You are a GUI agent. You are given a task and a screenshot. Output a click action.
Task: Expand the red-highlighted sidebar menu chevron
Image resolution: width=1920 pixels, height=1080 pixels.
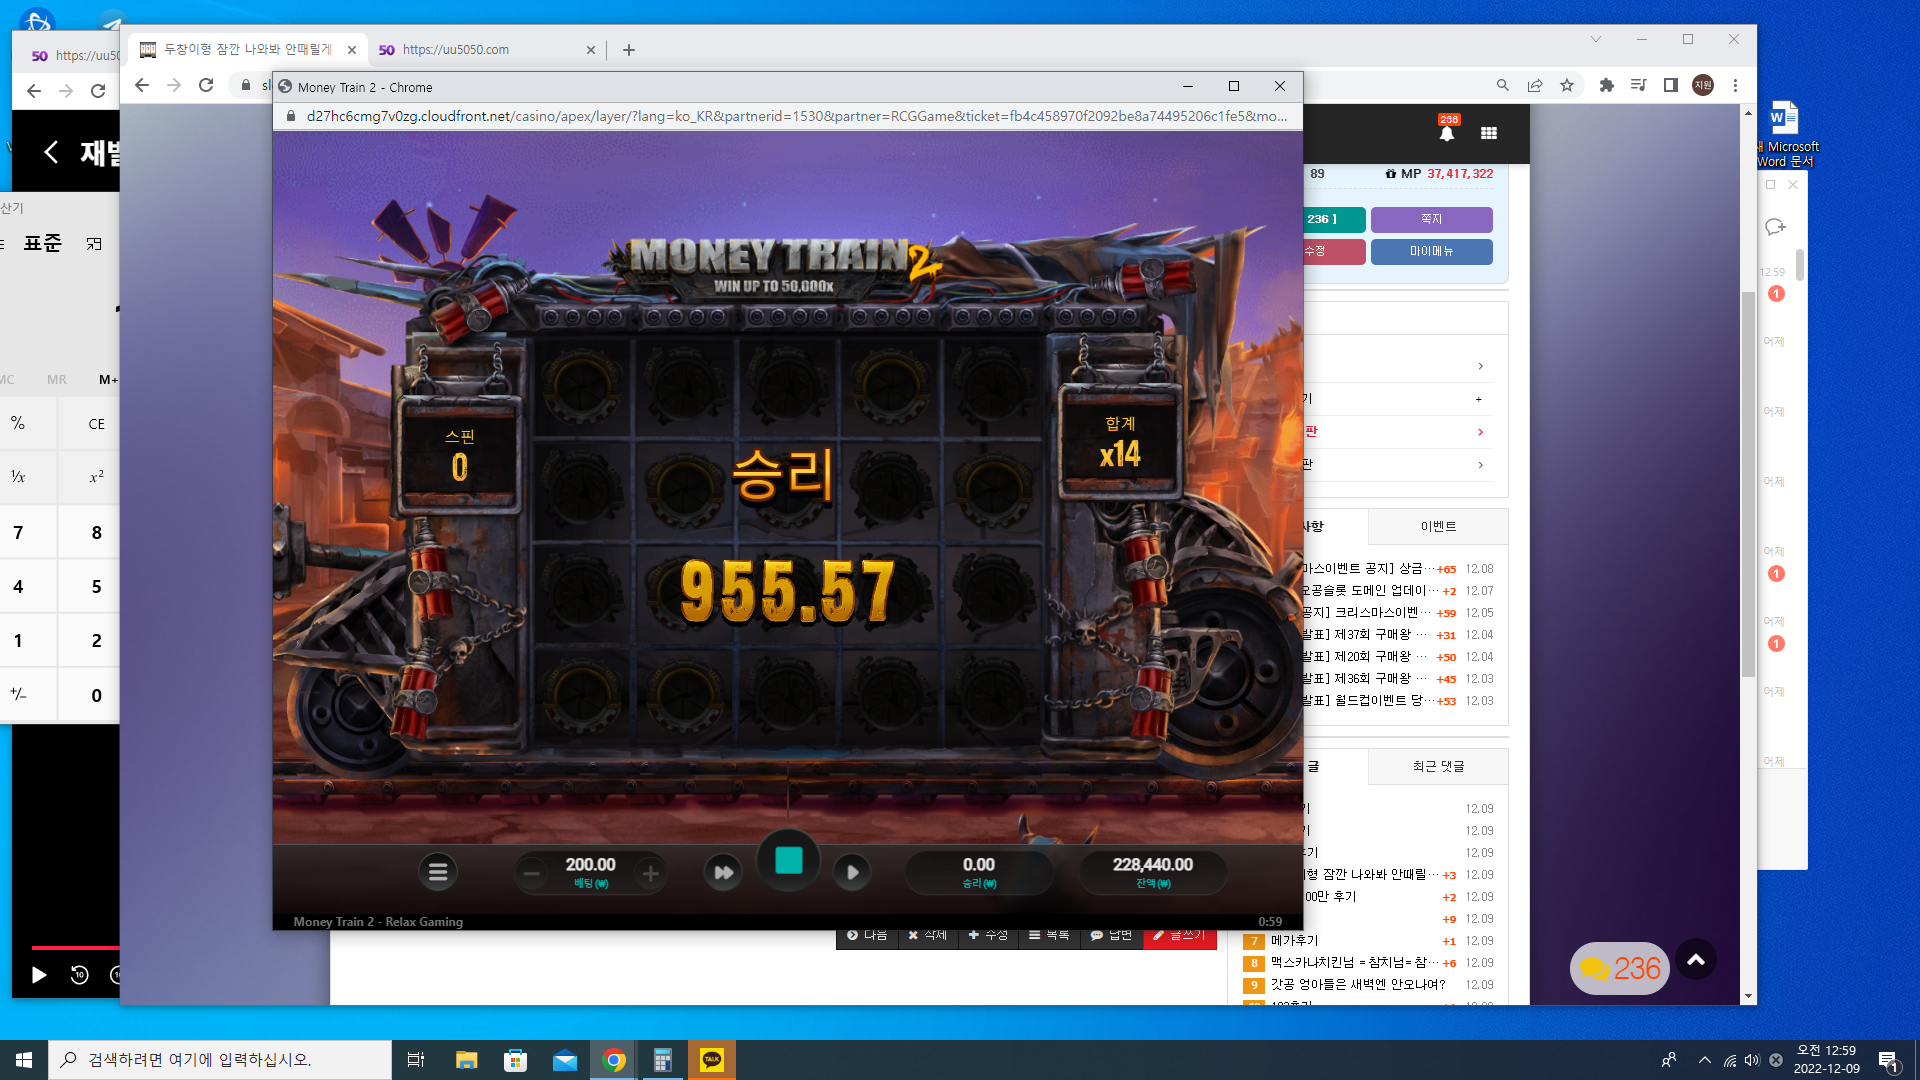(x=1480, y=432)
